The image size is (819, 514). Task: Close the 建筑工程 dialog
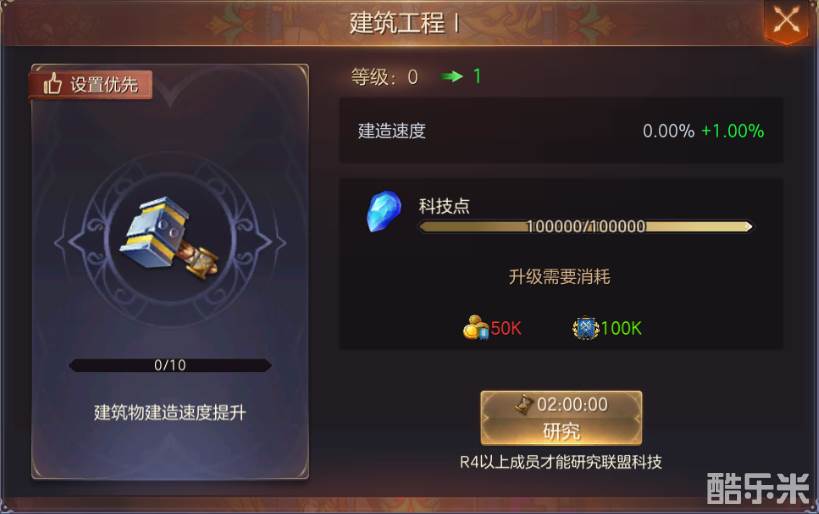(x=786, y=21)
